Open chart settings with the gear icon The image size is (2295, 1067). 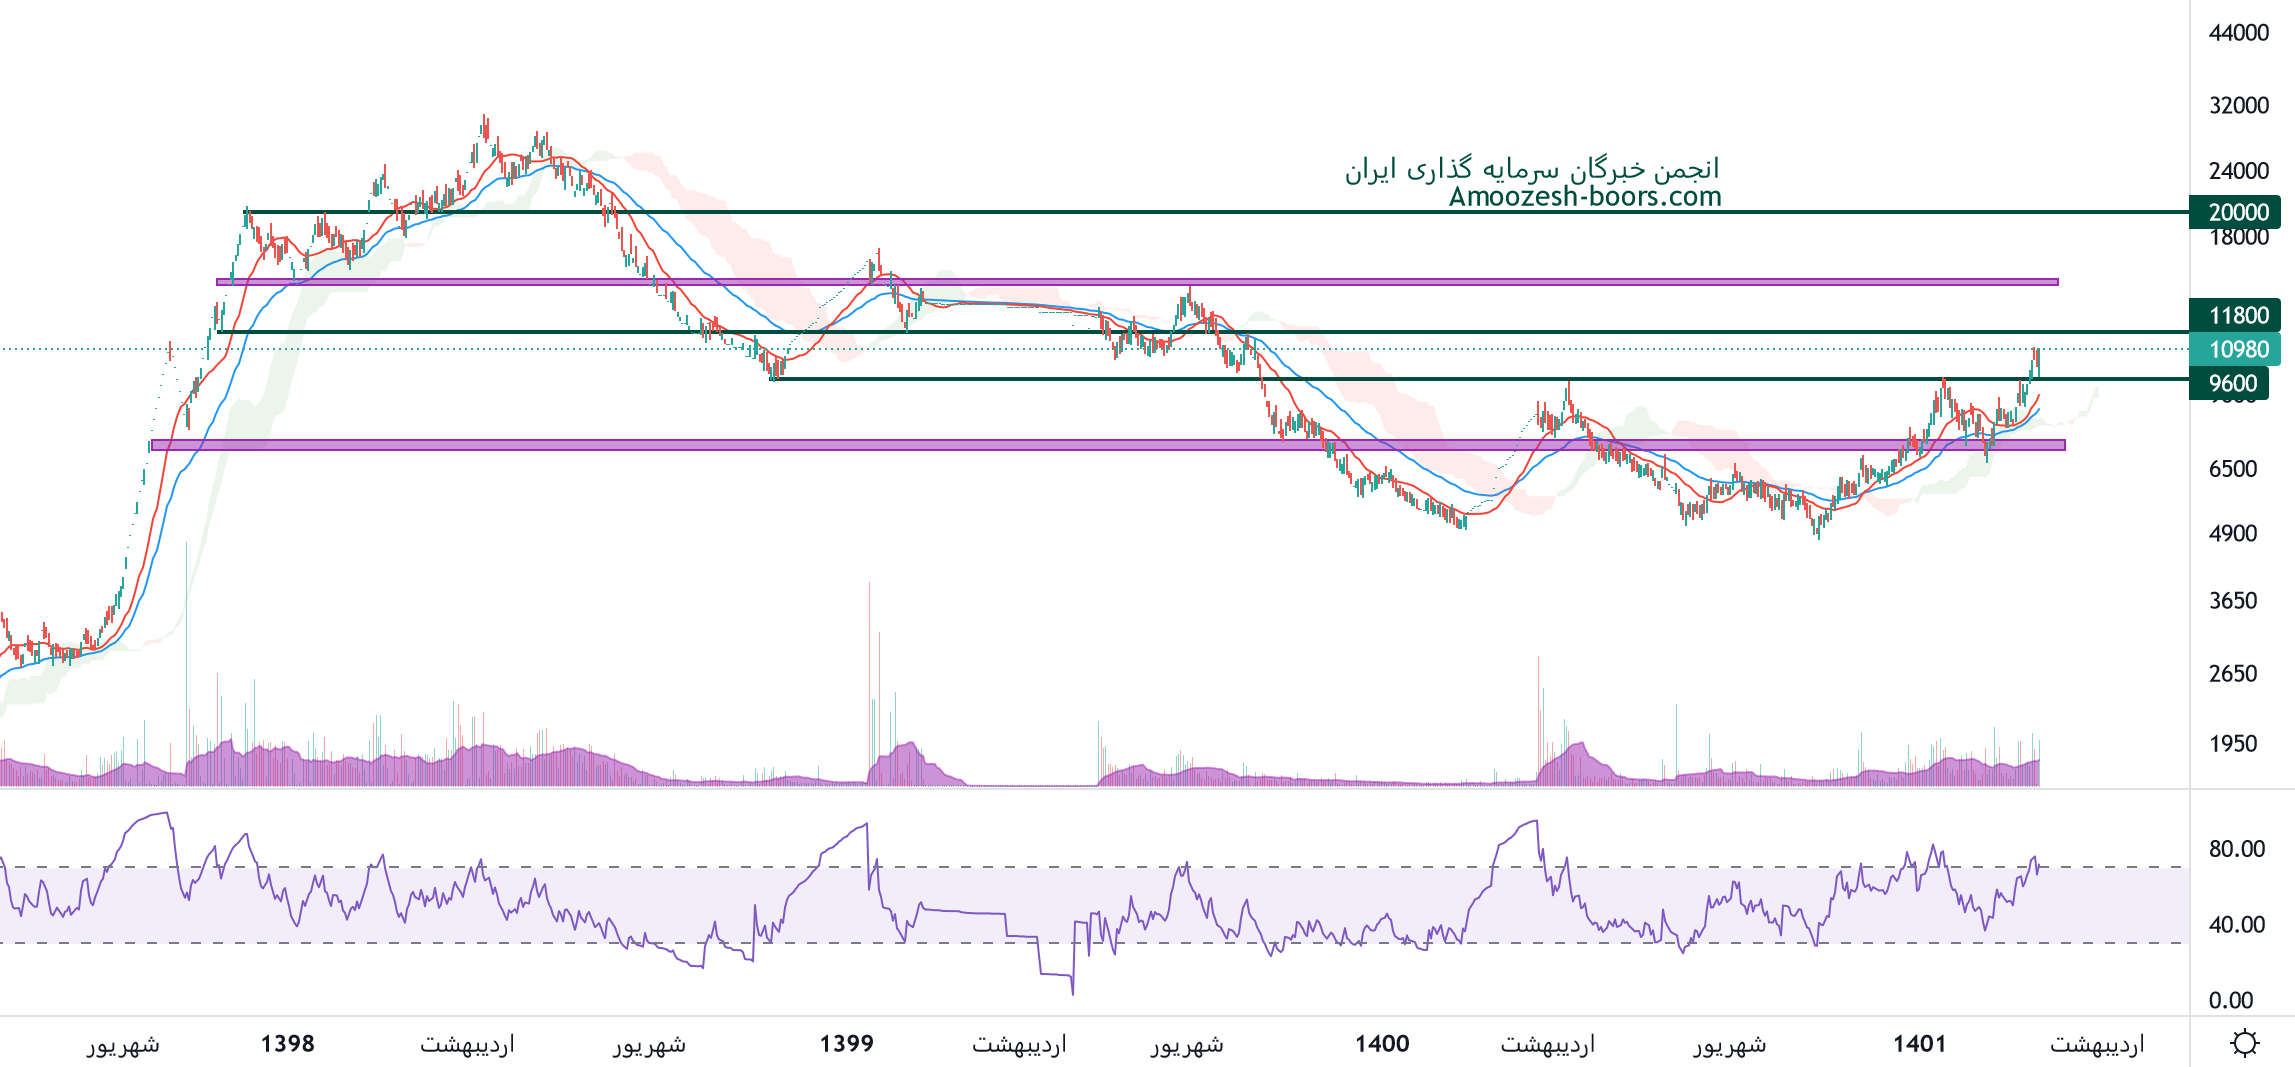point(2244,1043)
